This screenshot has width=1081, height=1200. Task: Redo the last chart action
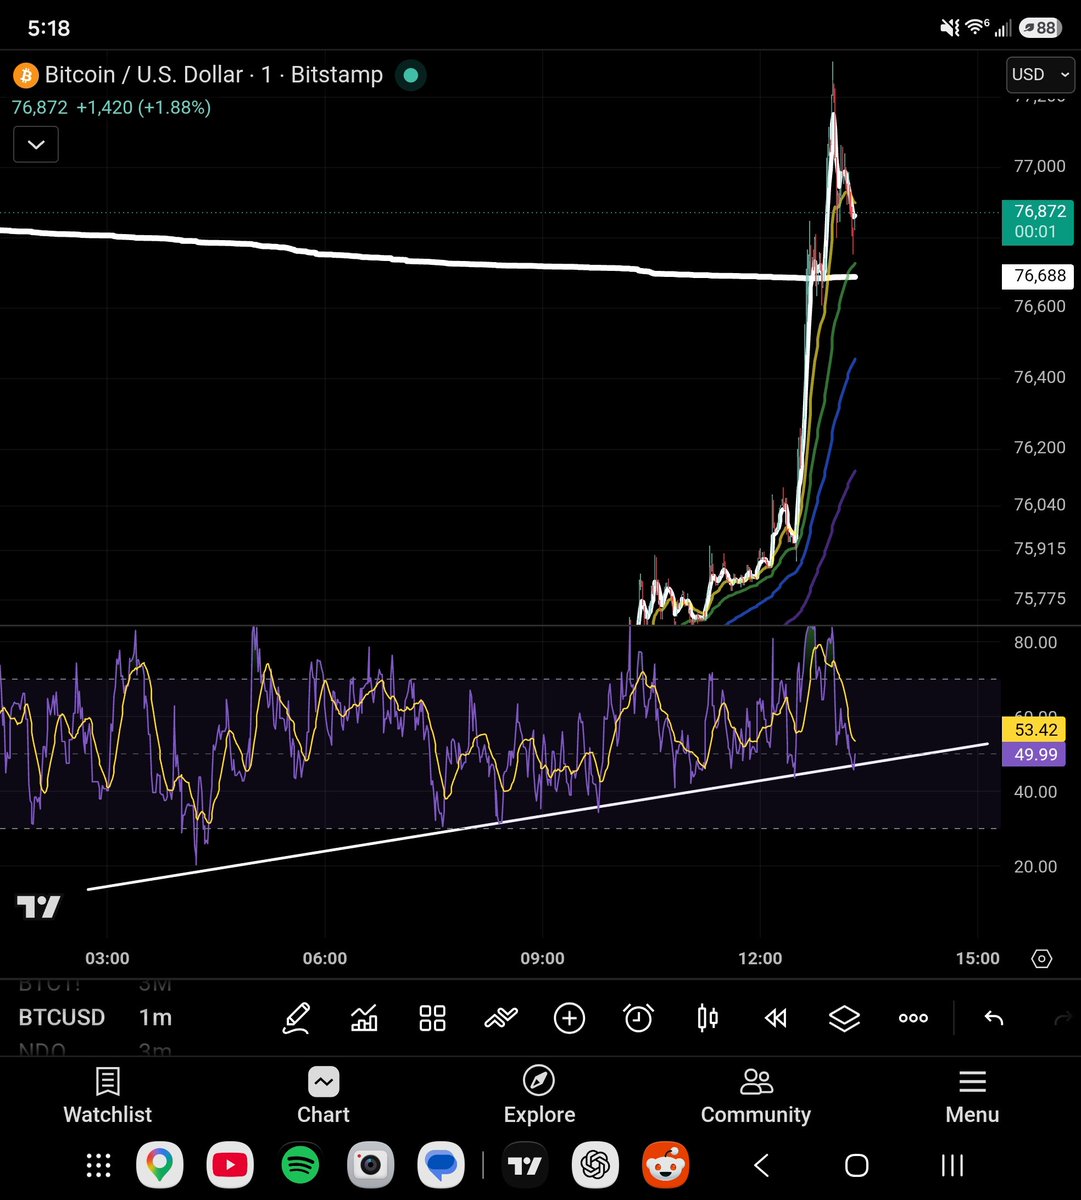pyautogui.click(x=1062, y=1018)
